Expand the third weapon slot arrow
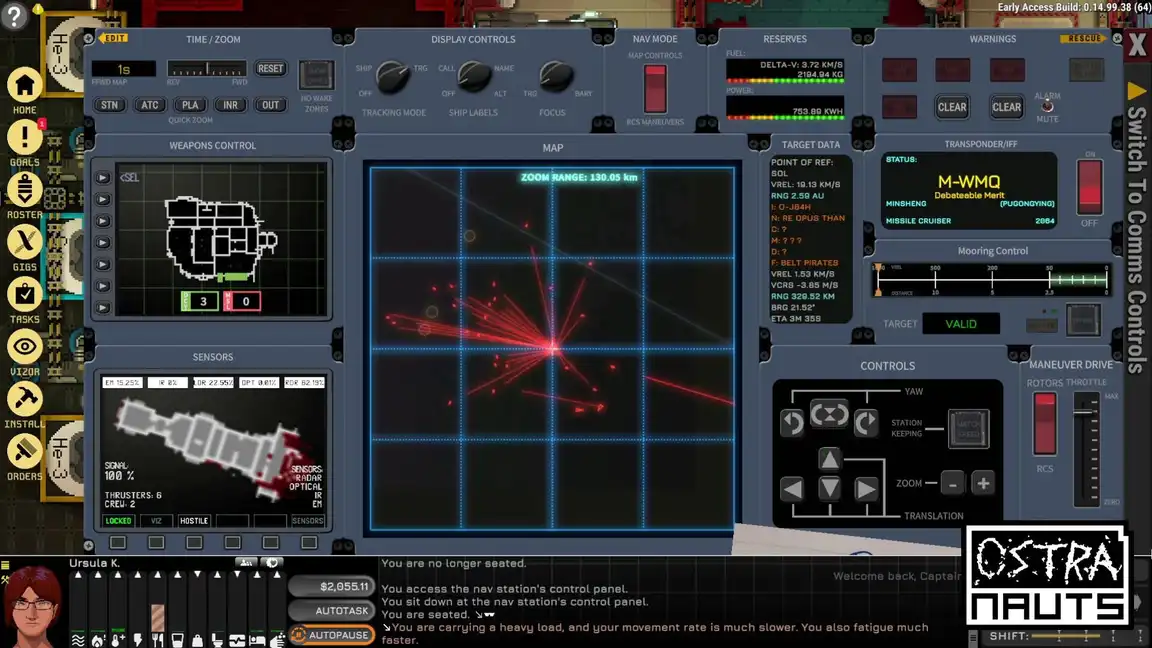 coord(103,221)
